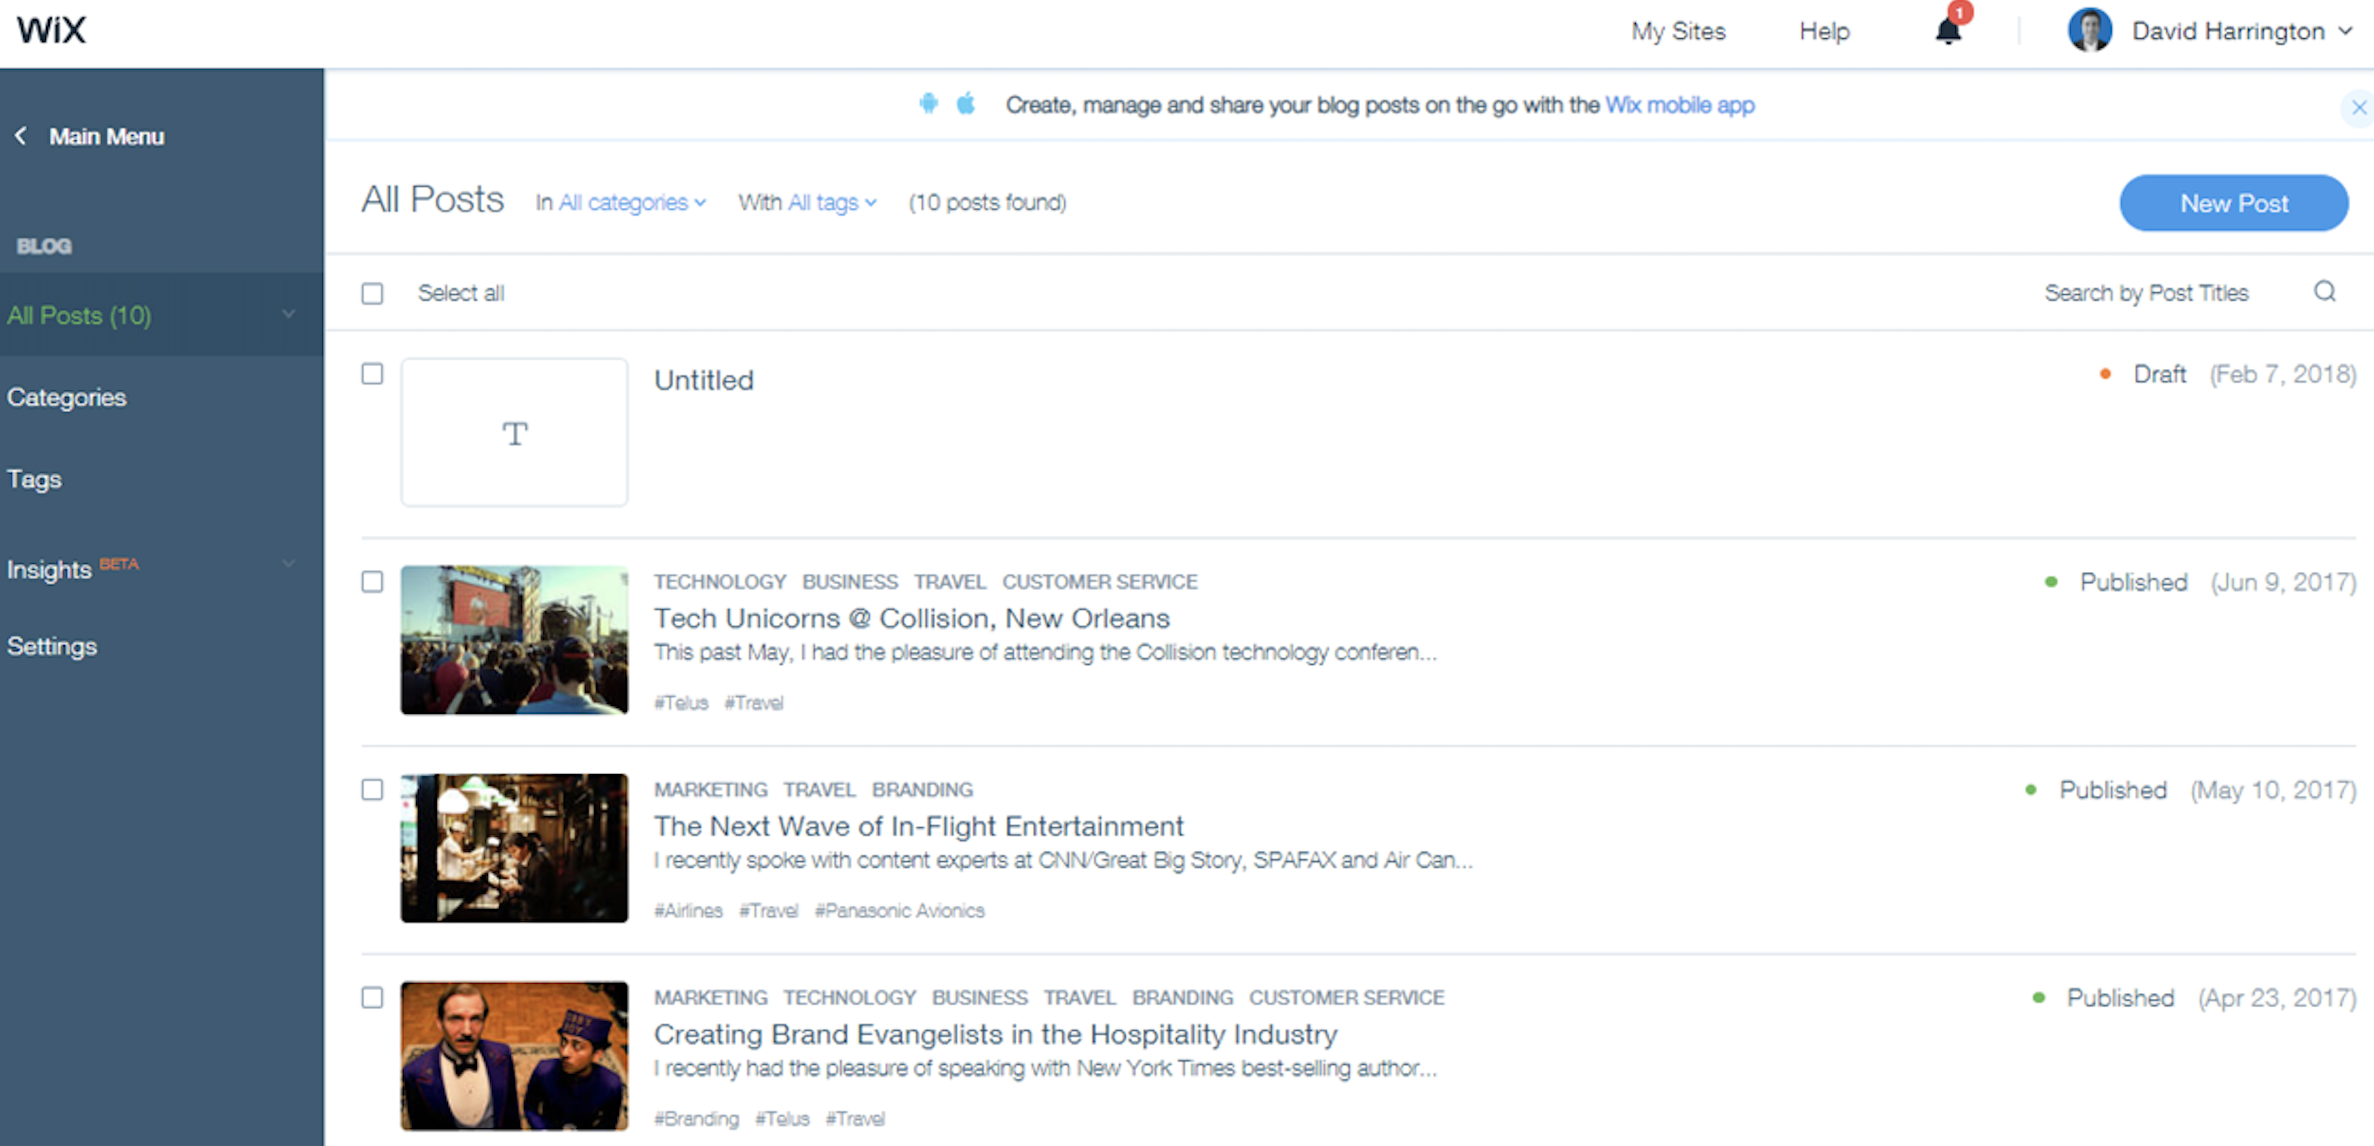This screenshot has height=1146, width=2374.
Task: Click the #Branding tag
Action: coord(697,1119)
